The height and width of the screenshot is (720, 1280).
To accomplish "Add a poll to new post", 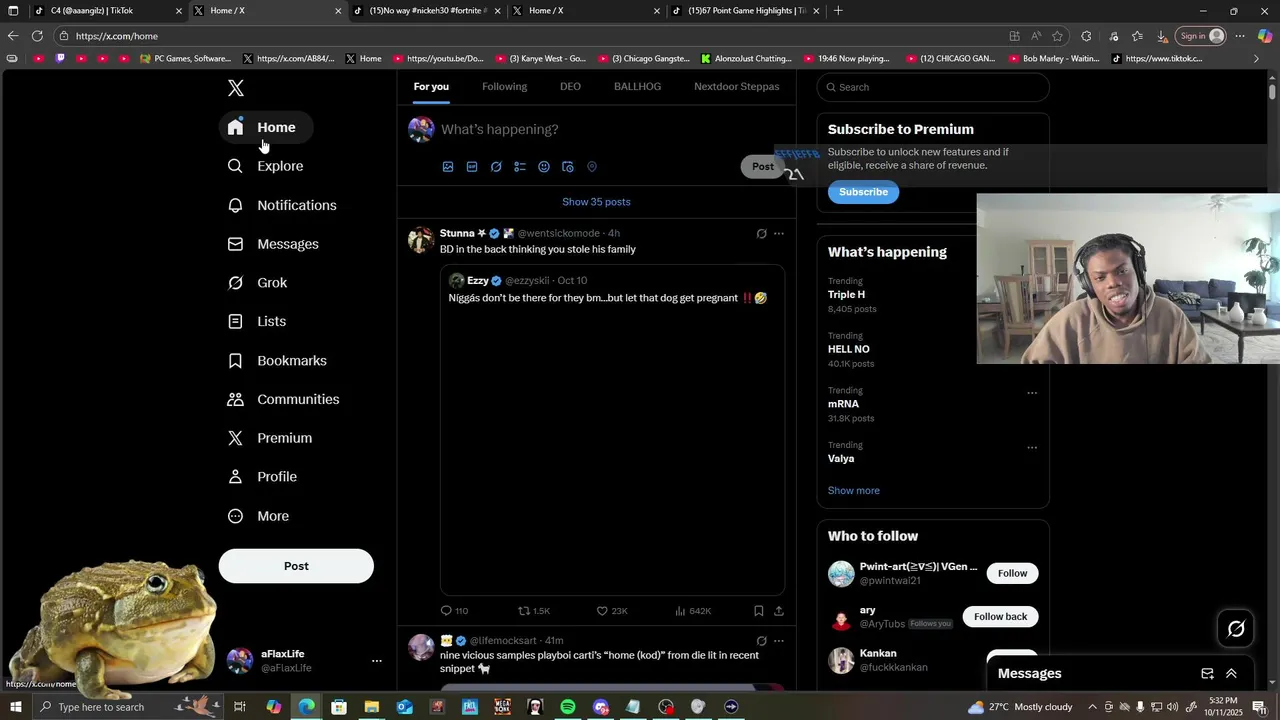I will [x=520, y=167].
